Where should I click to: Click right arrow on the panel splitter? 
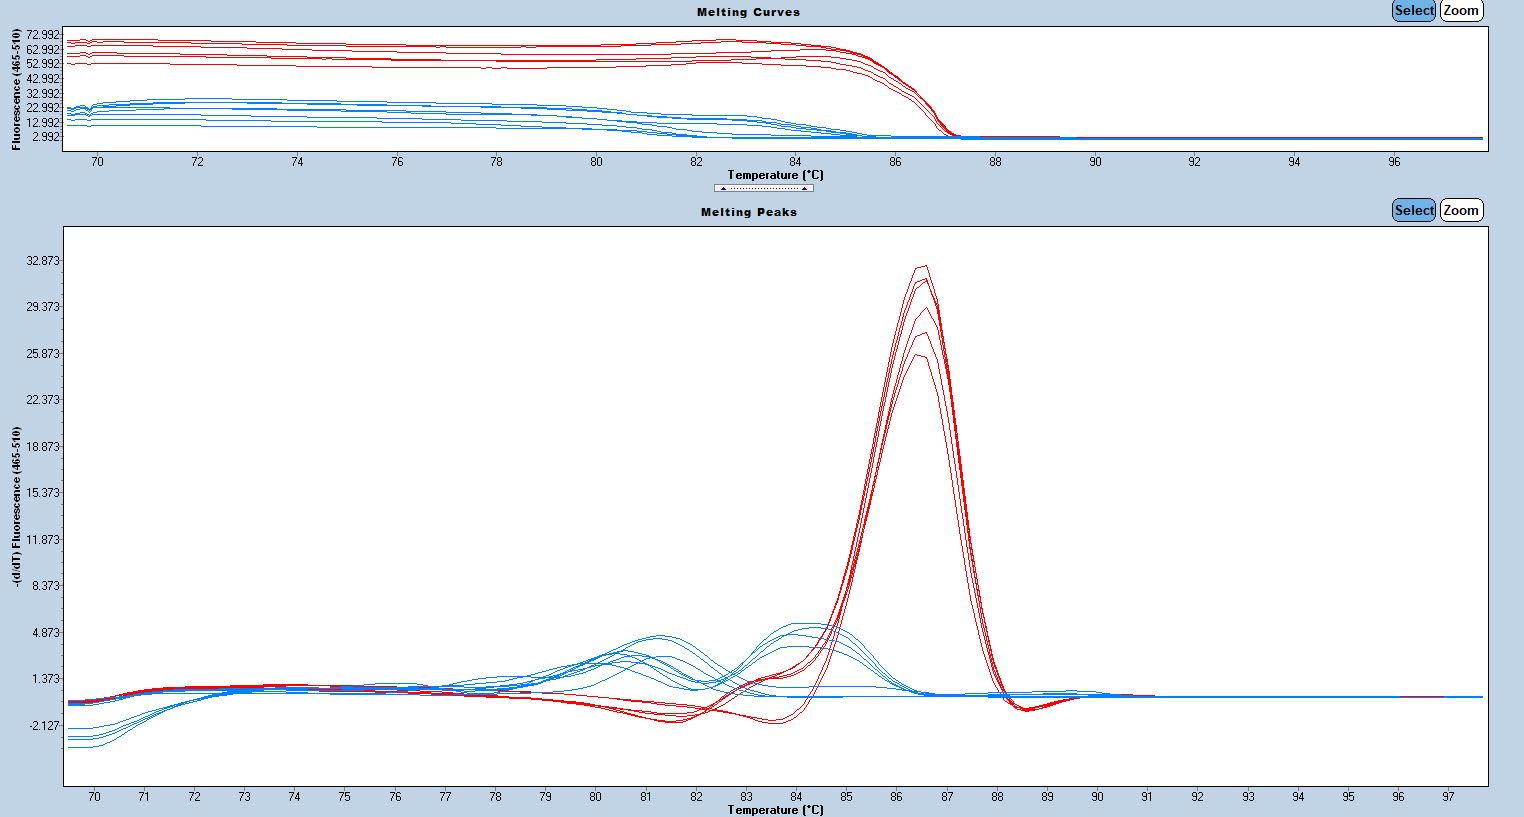(804, 188)
